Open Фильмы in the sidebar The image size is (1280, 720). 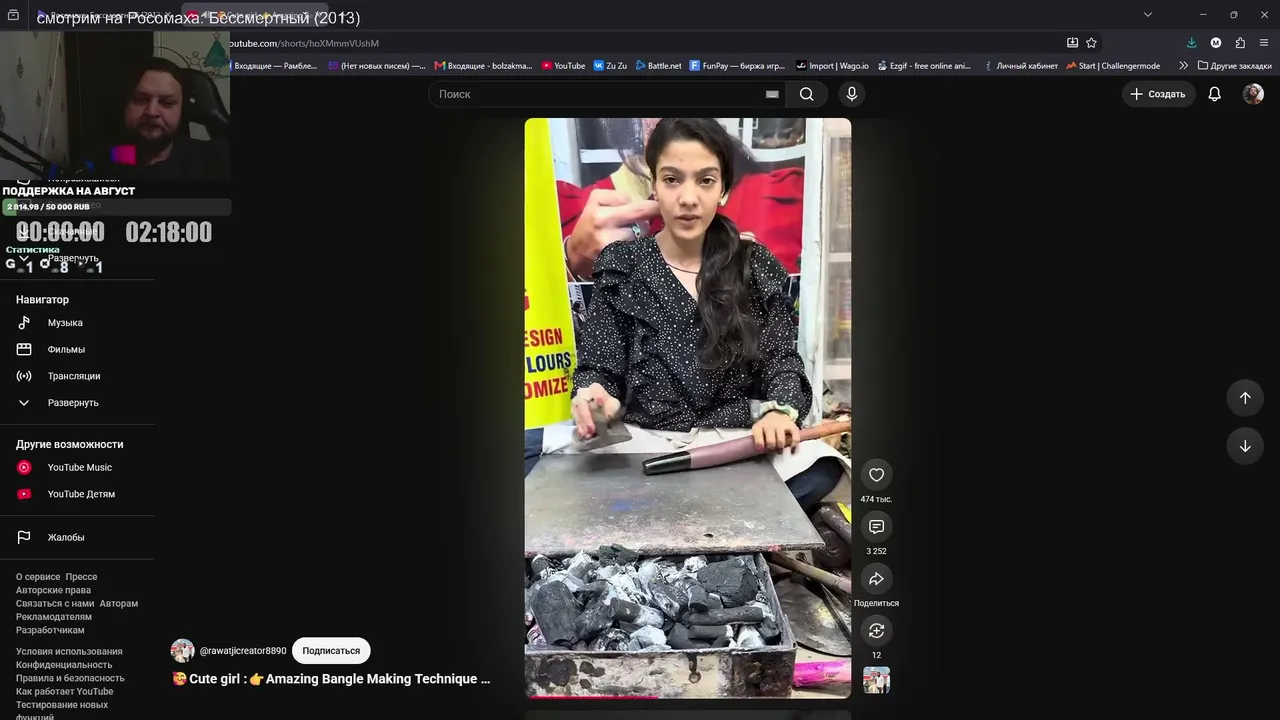(66, 350)
